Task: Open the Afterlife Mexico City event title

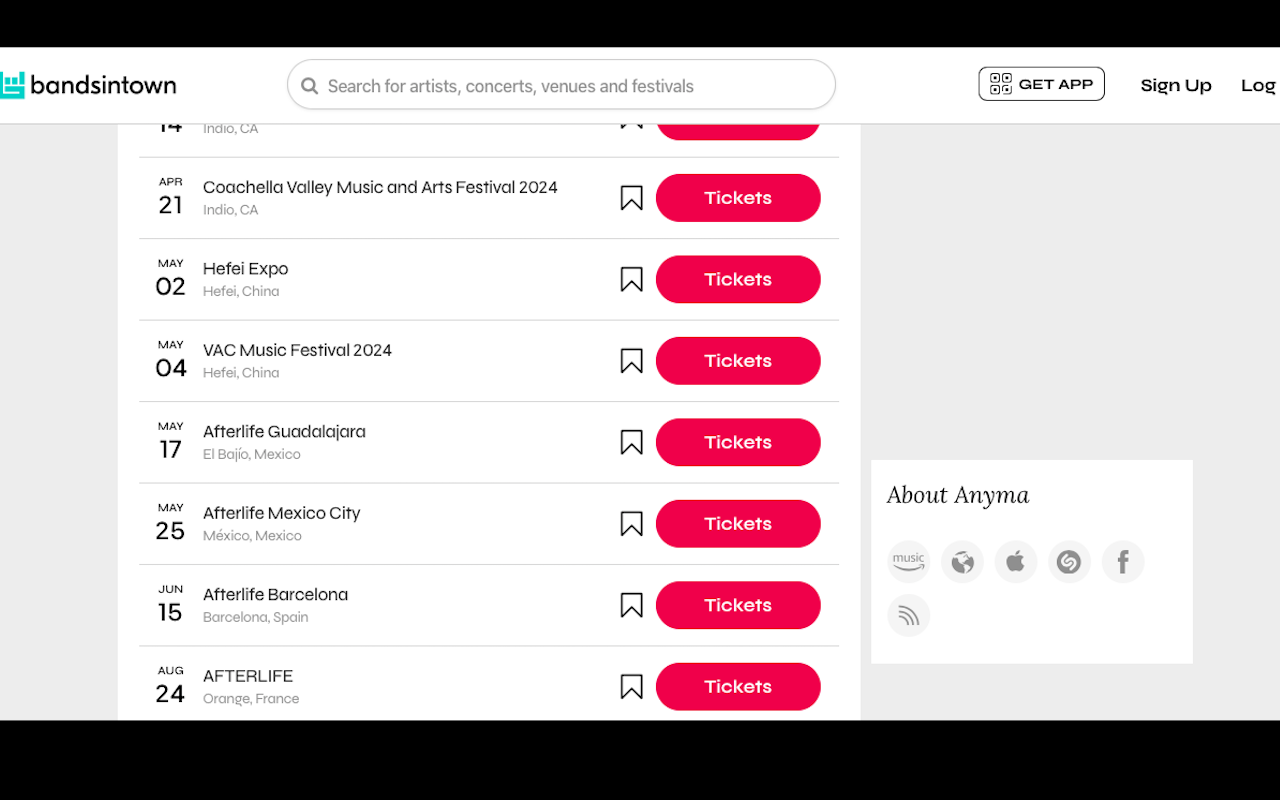Action: 282,513
